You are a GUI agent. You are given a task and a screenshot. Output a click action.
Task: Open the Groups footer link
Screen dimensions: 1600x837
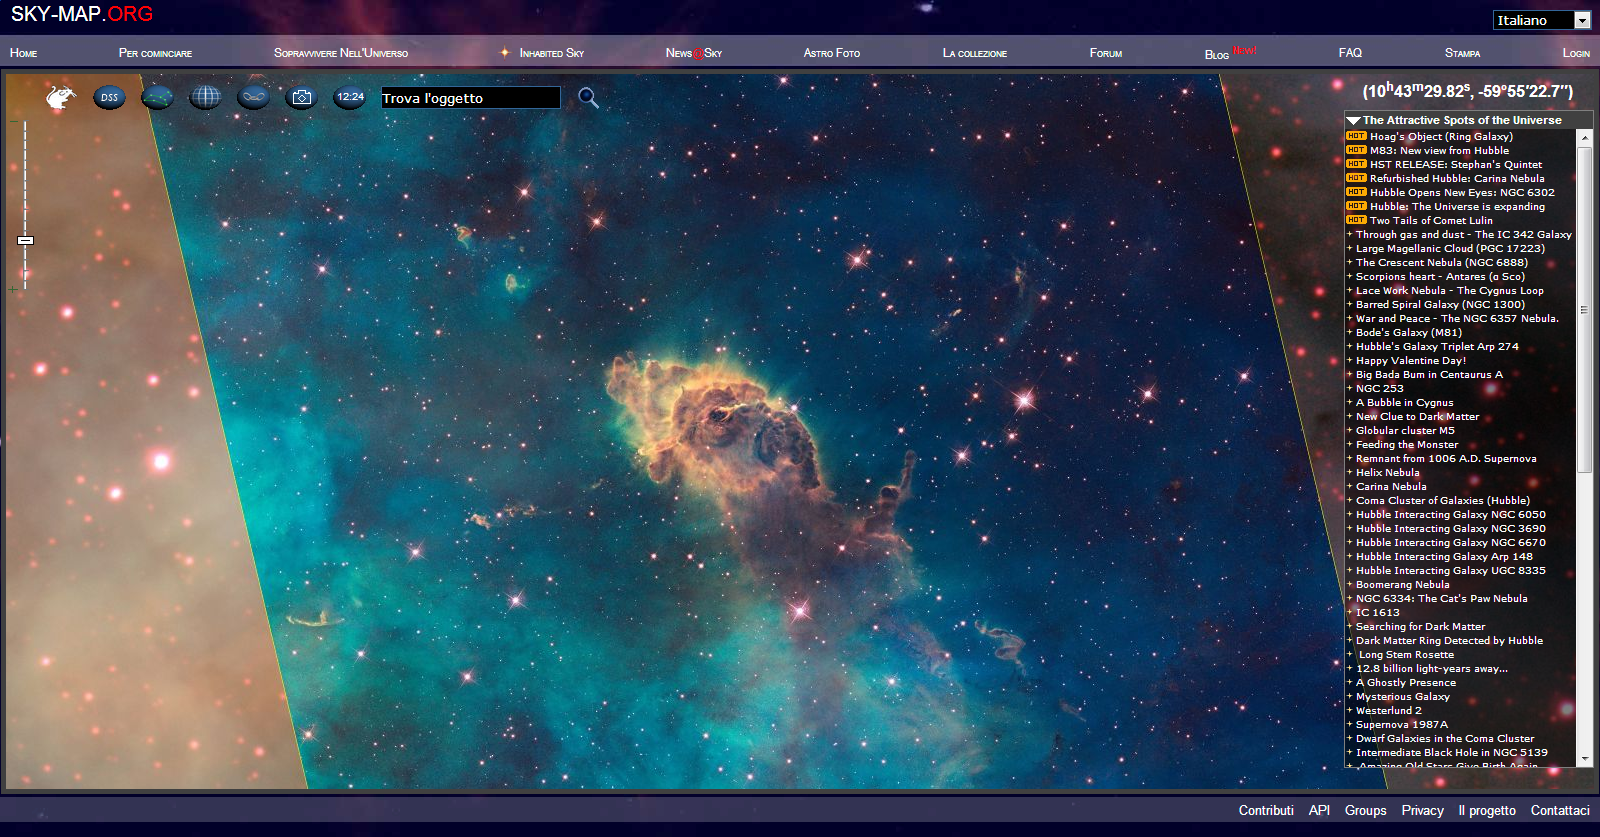tap(1365, 810)
